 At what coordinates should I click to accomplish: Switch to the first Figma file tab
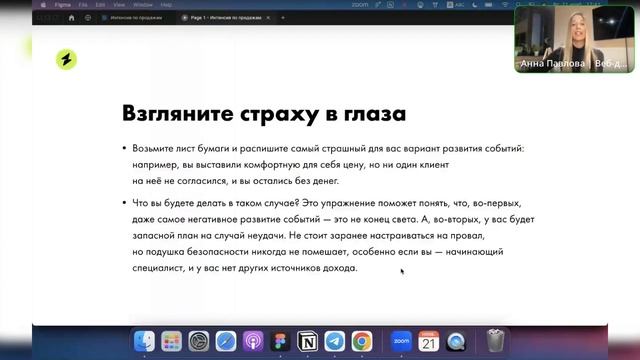click(132, 18)
